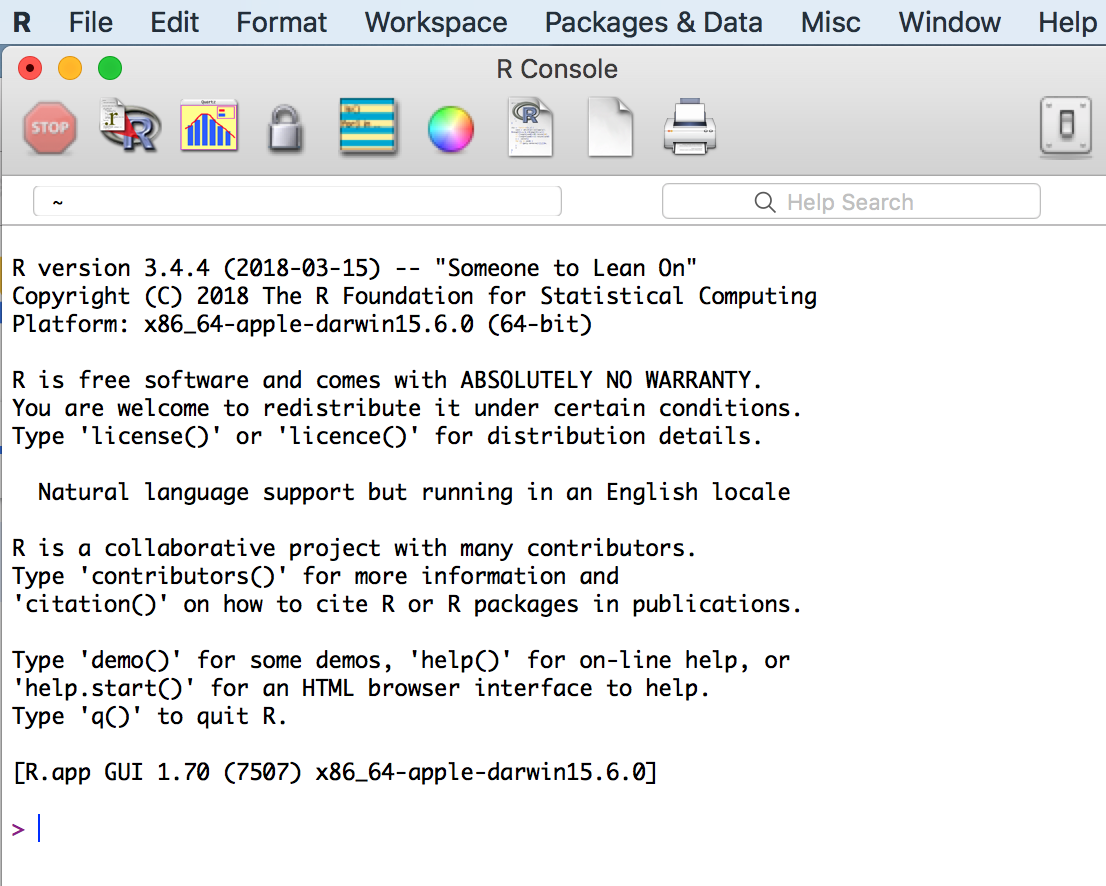Click the working directory path field
This screenshot has width=1106, height=886.
297,202
